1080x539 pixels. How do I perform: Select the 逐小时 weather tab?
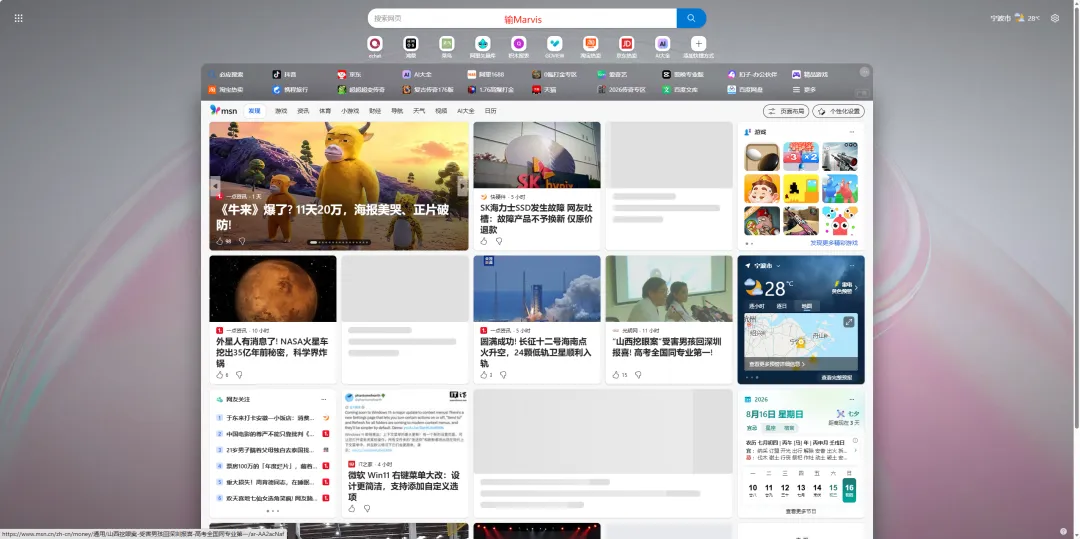click(x=756, y=306)
